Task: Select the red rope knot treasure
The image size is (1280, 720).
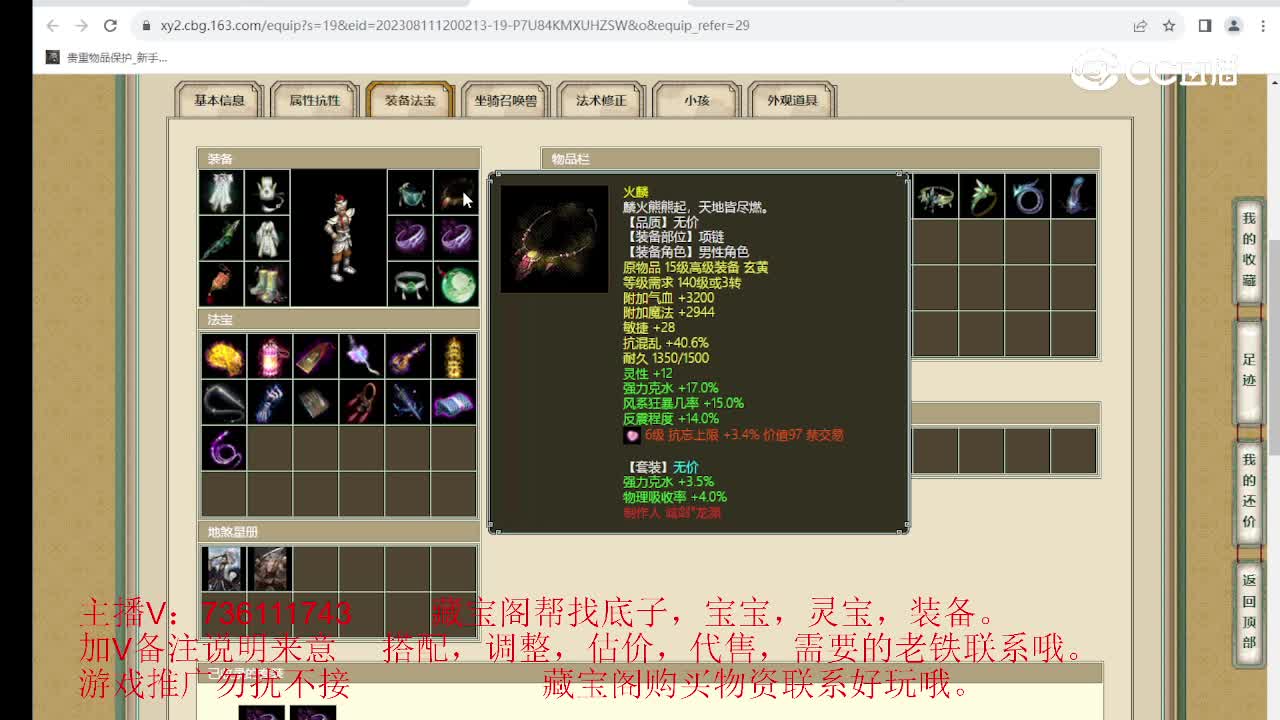Action: [361, 402]
